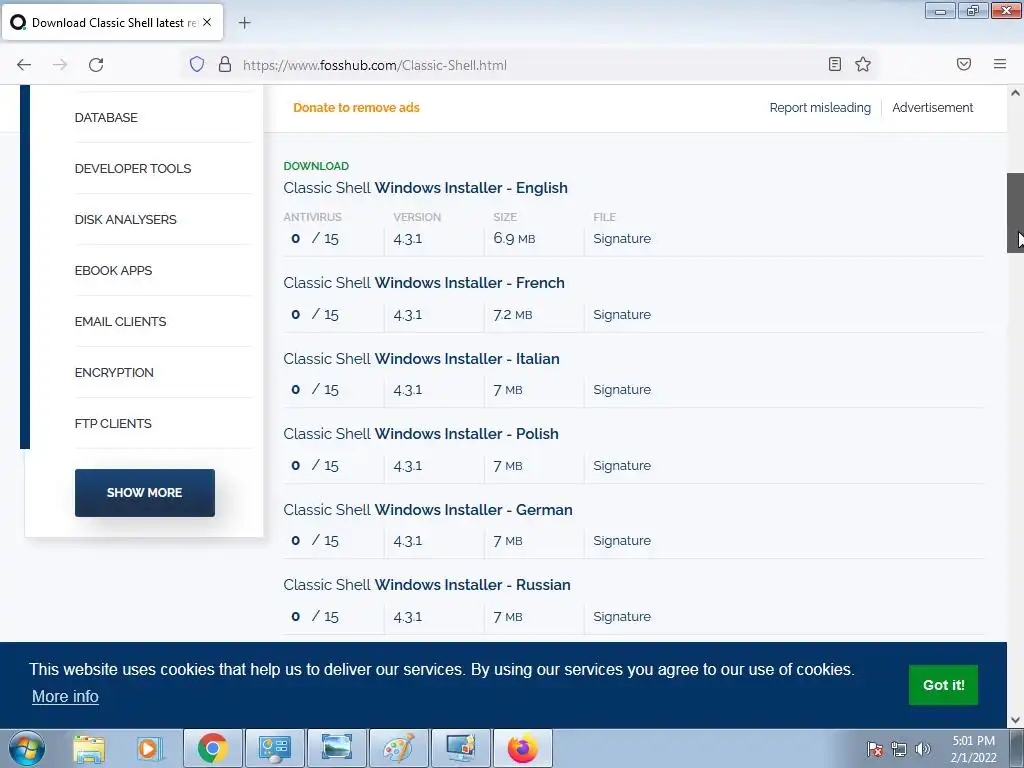Open More info cookie link
This screenshot has height=768, width=1024.
coord(65,696)
